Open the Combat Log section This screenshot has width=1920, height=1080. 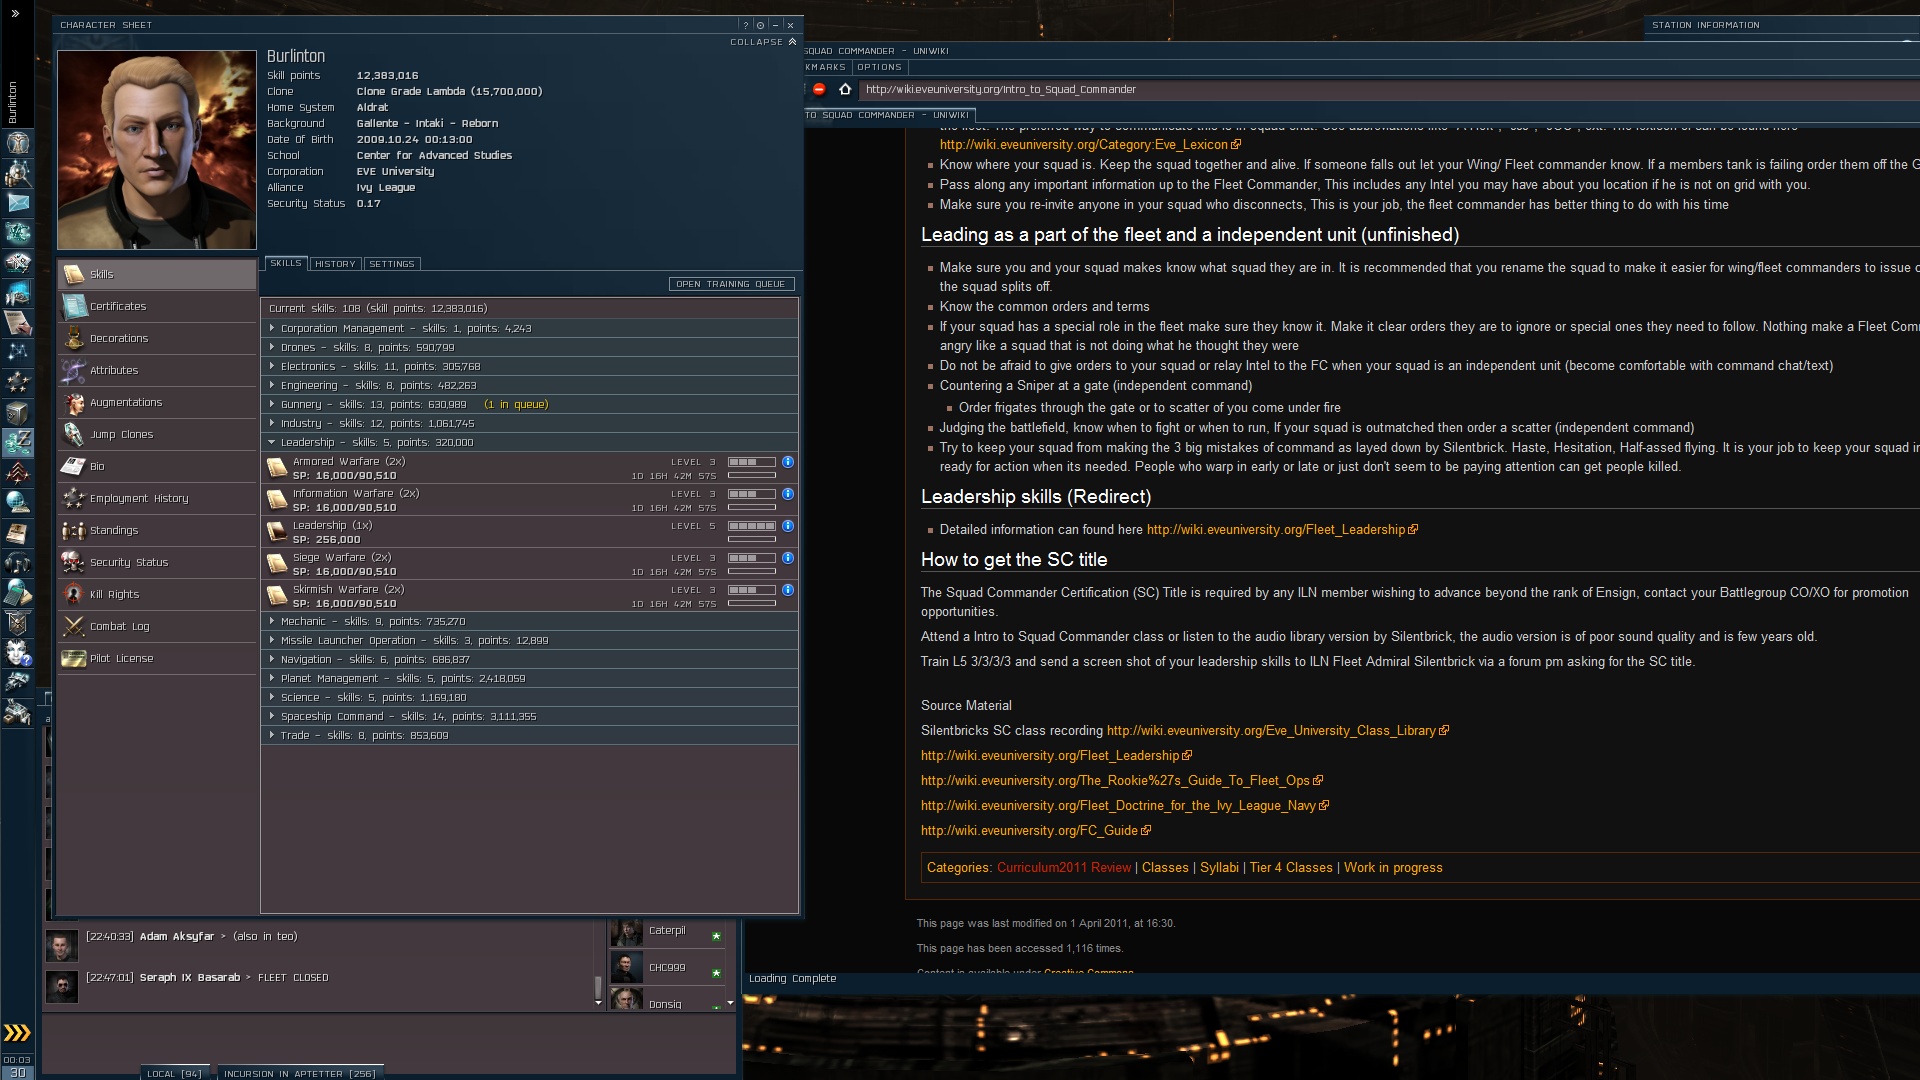[119, 627]
